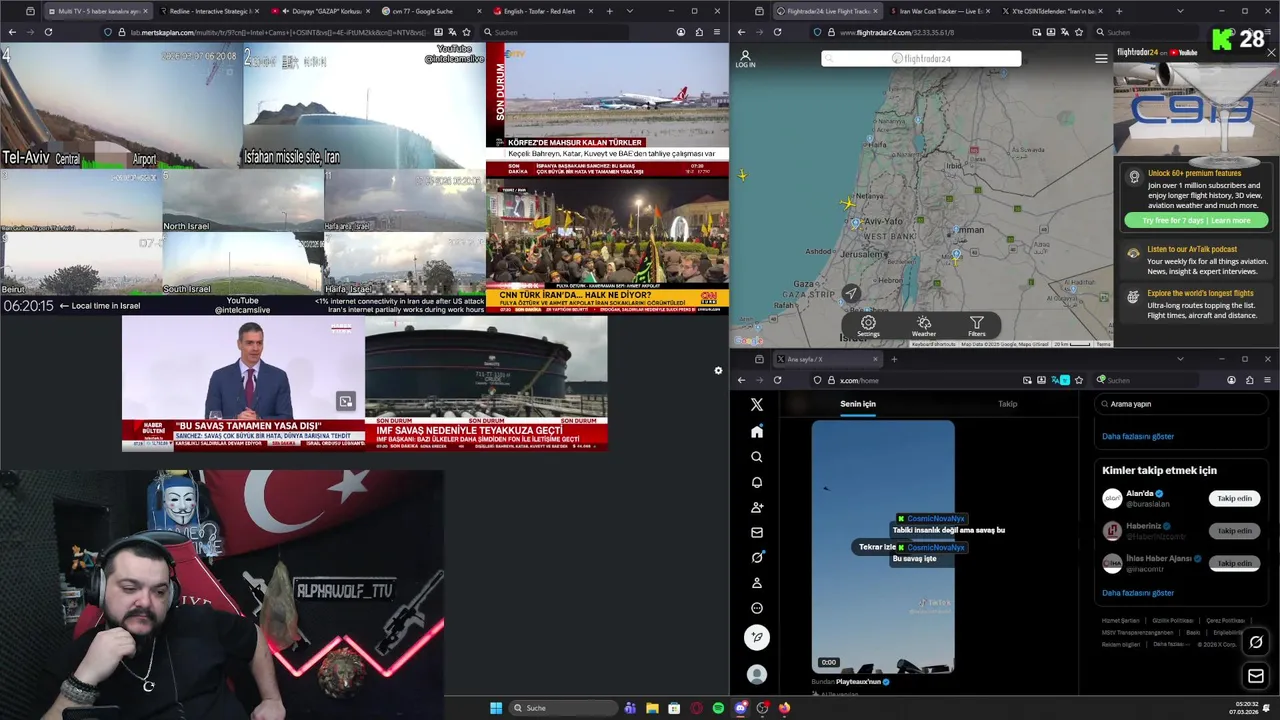Open Grok icon in X sidebar
1280x720 pixels.
tap(757, 557)
